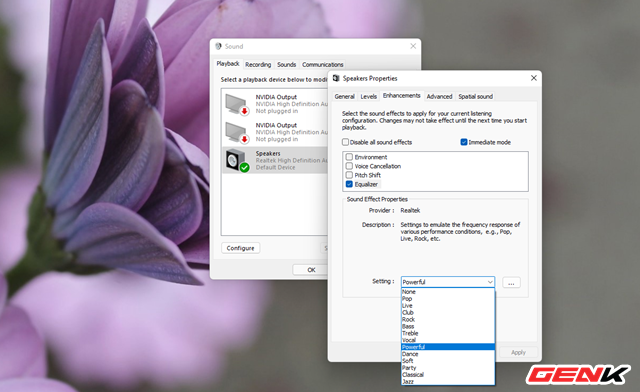Choose Vocal equalizer preset
The image size is (640, 392).
click(448, 340)
